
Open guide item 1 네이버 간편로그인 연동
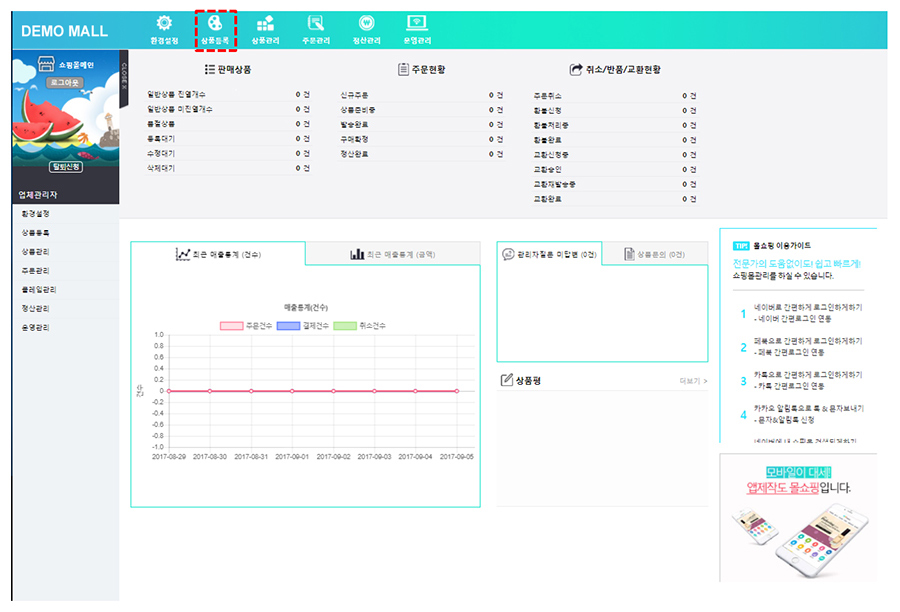click(x=802, y=313)
